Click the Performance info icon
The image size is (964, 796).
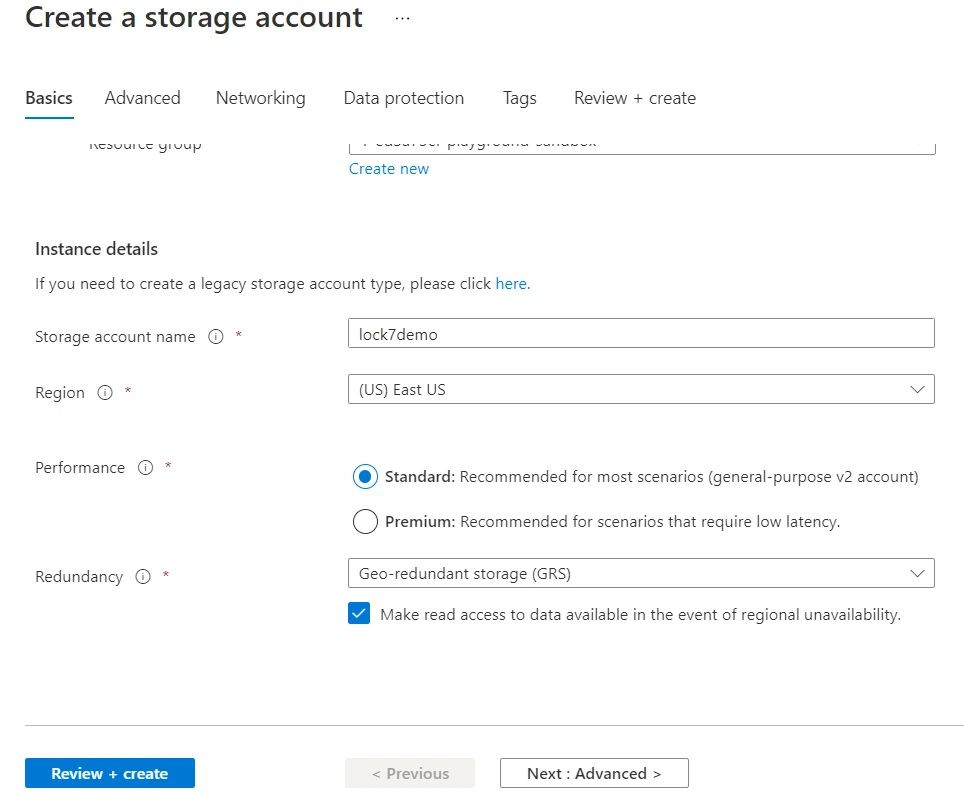[x=145, y=468]
